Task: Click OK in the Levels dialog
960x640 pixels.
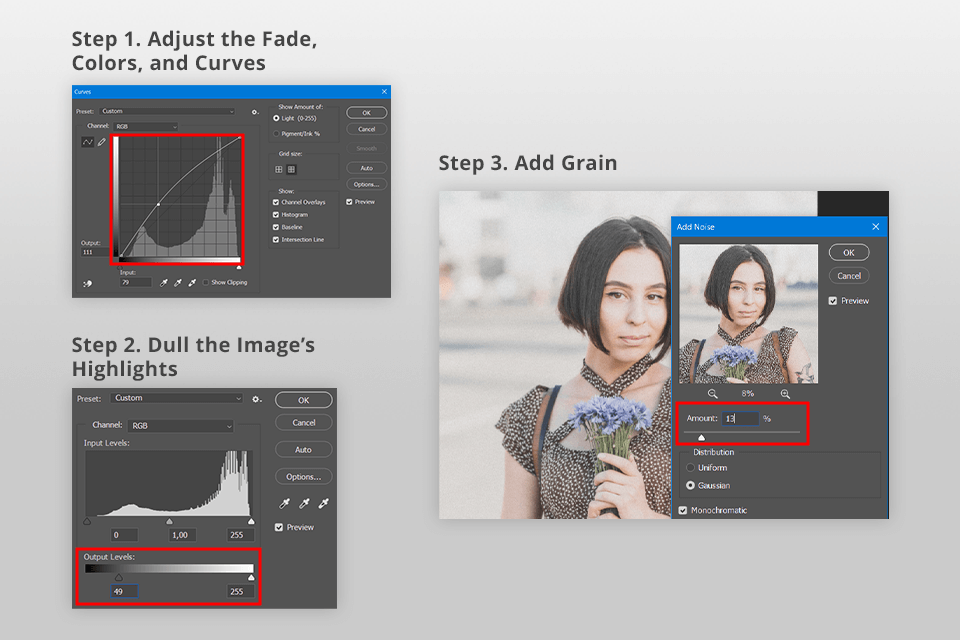Action: click(x=304, y=400)
